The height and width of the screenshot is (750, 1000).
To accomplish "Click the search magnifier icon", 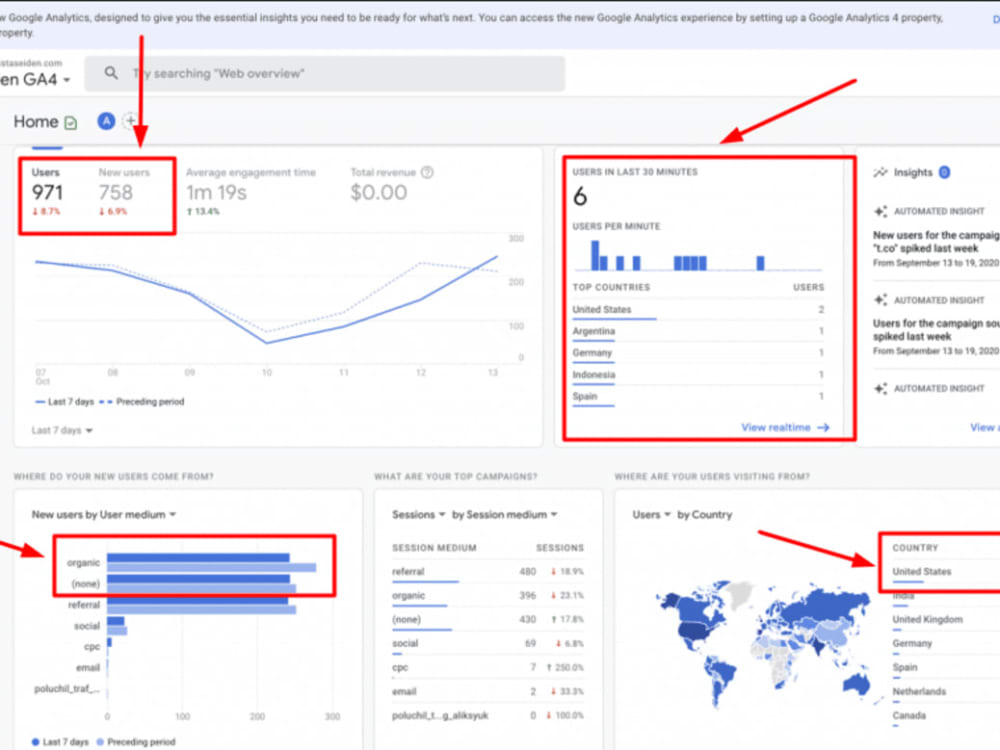I will (111, 73).
